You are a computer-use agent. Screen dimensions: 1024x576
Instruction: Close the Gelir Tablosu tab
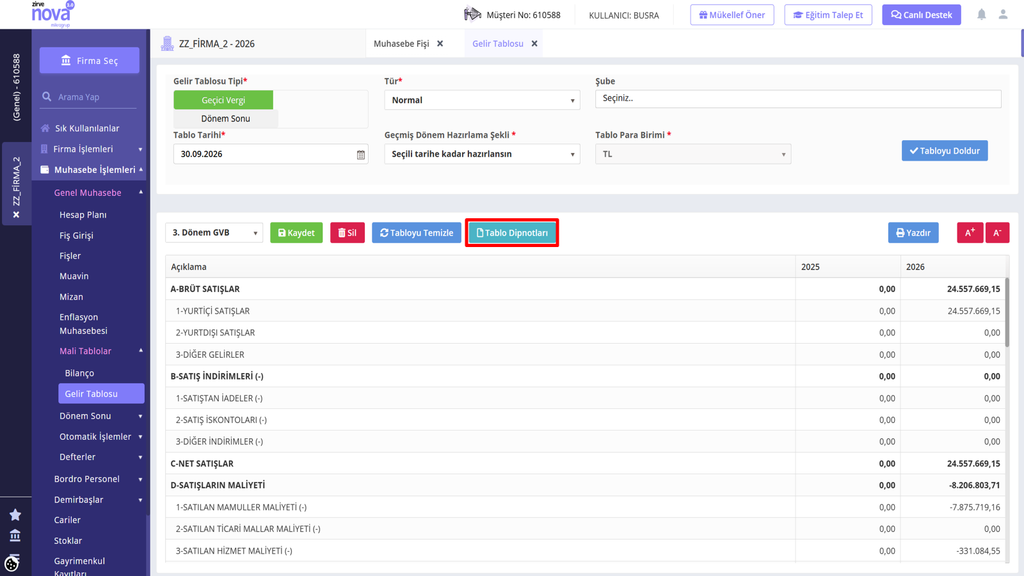click(534, 44)
